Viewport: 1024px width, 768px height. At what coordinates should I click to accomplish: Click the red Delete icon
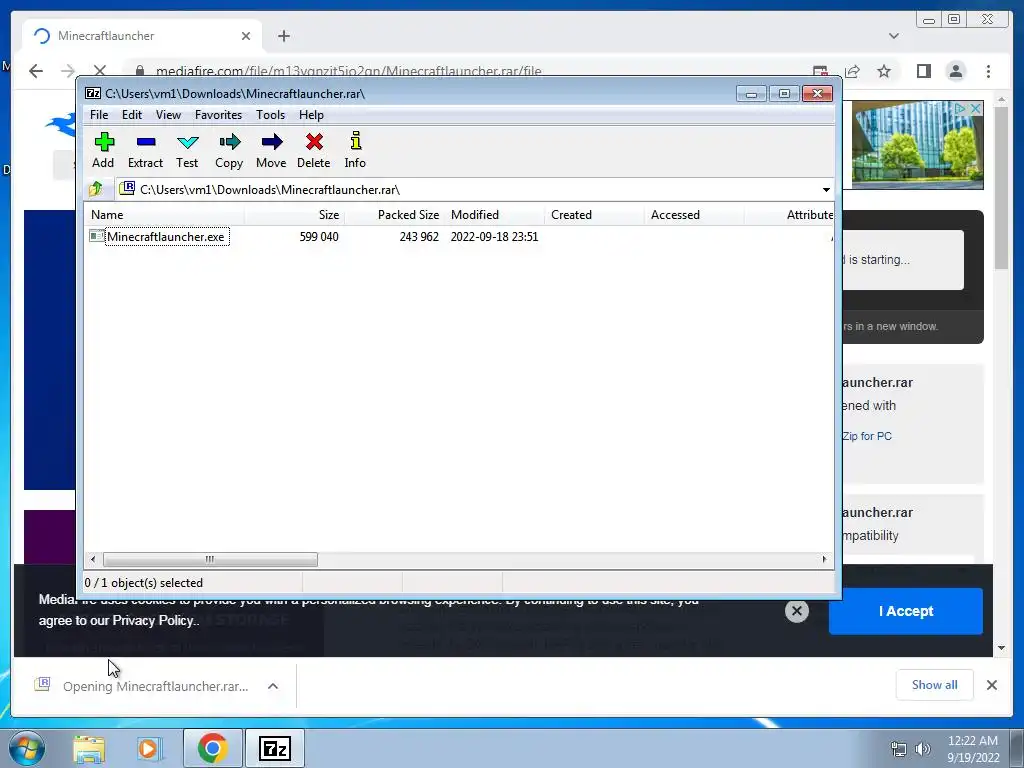(x=313, y=150)
